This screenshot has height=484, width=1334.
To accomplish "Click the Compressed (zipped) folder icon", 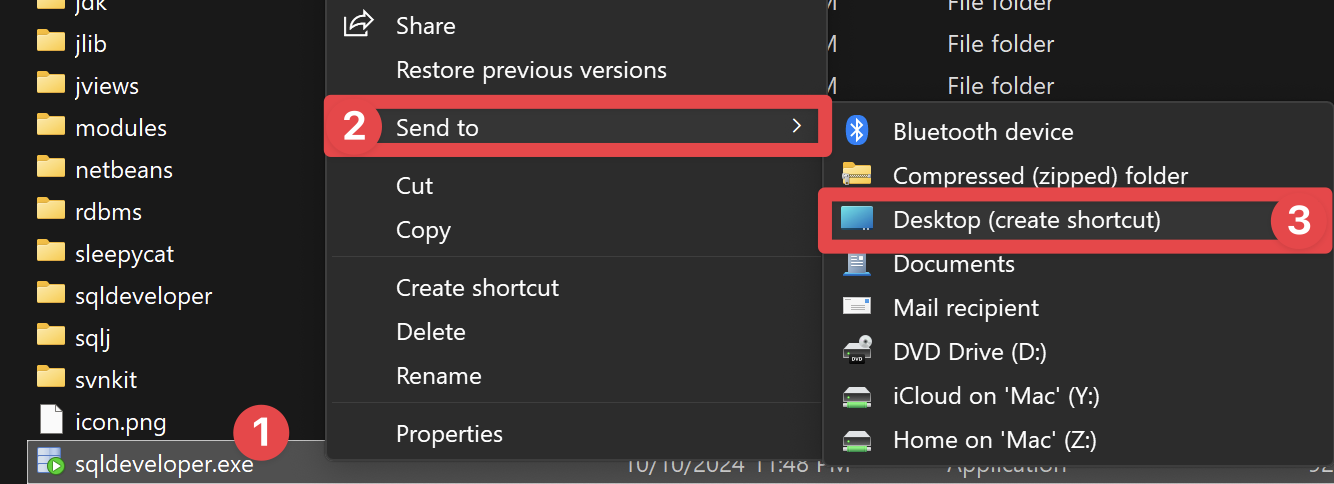I will point(857,175).
